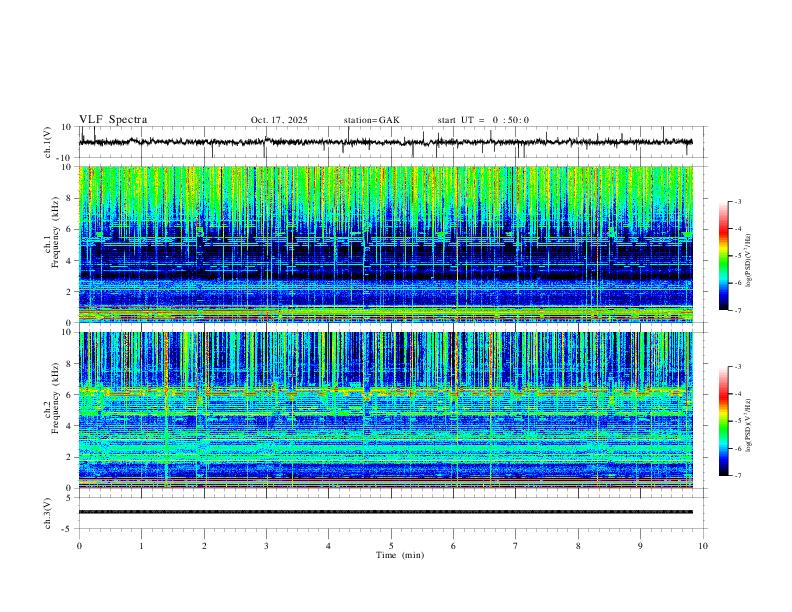Click the '-3' tick on ch.1 colorbar

(x=738, y=201)
